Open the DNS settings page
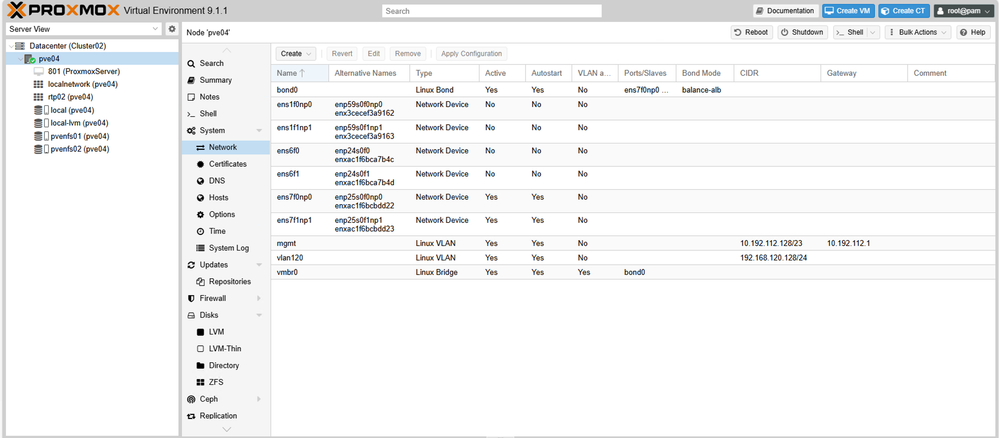This screenshot has width=999, height=438. [217, 181]
